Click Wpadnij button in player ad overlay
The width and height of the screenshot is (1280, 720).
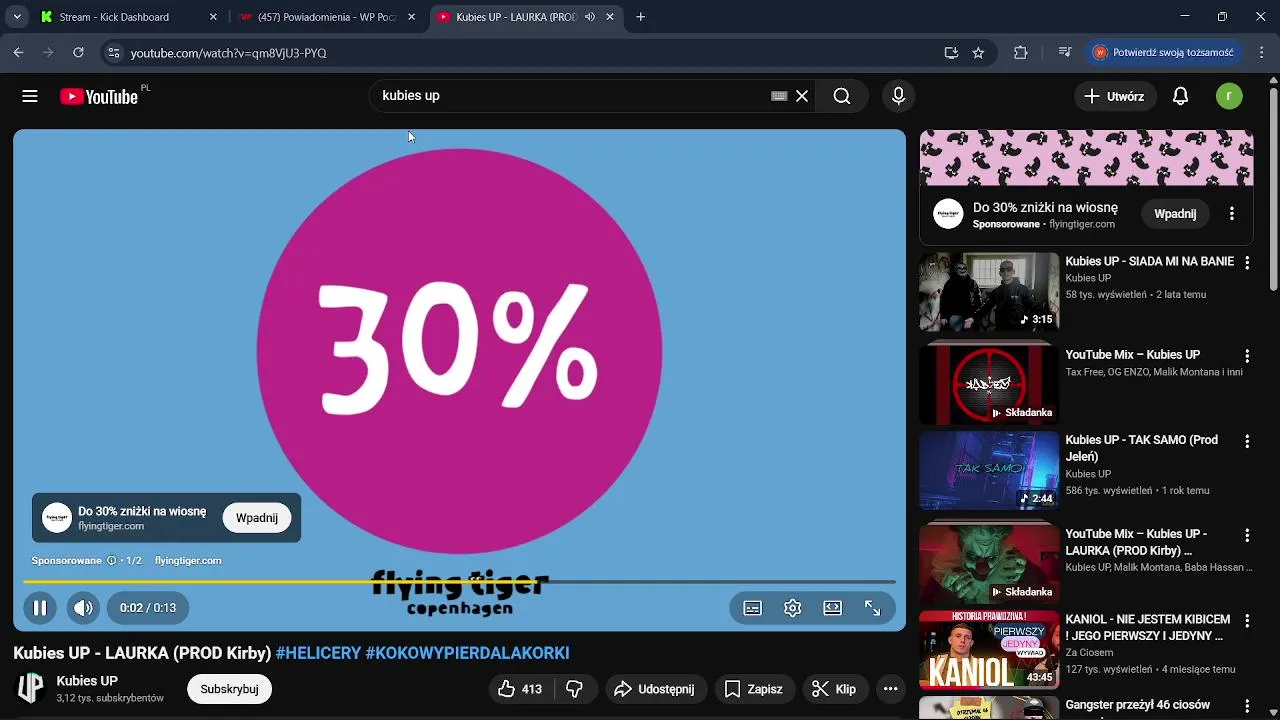(x=257, y=517)
